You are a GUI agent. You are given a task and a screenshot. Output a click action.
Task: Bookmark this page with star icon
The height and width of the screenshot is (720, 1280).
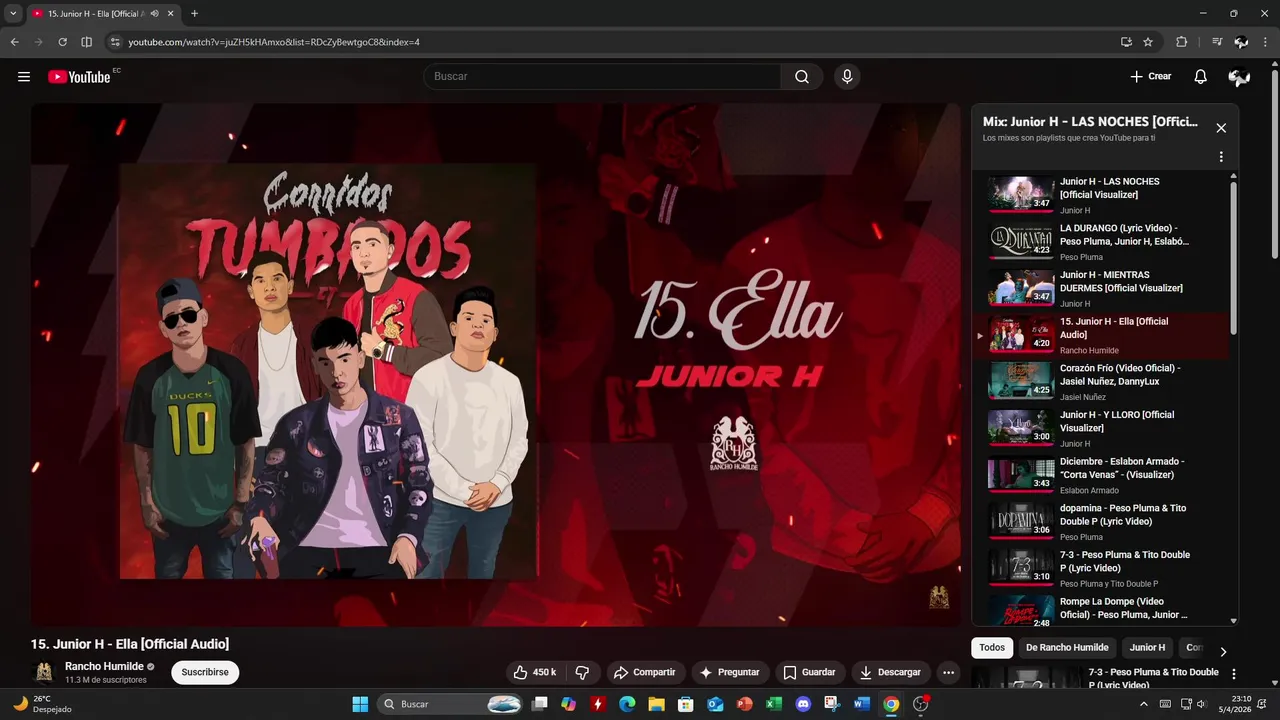(x=1148, y=42)
